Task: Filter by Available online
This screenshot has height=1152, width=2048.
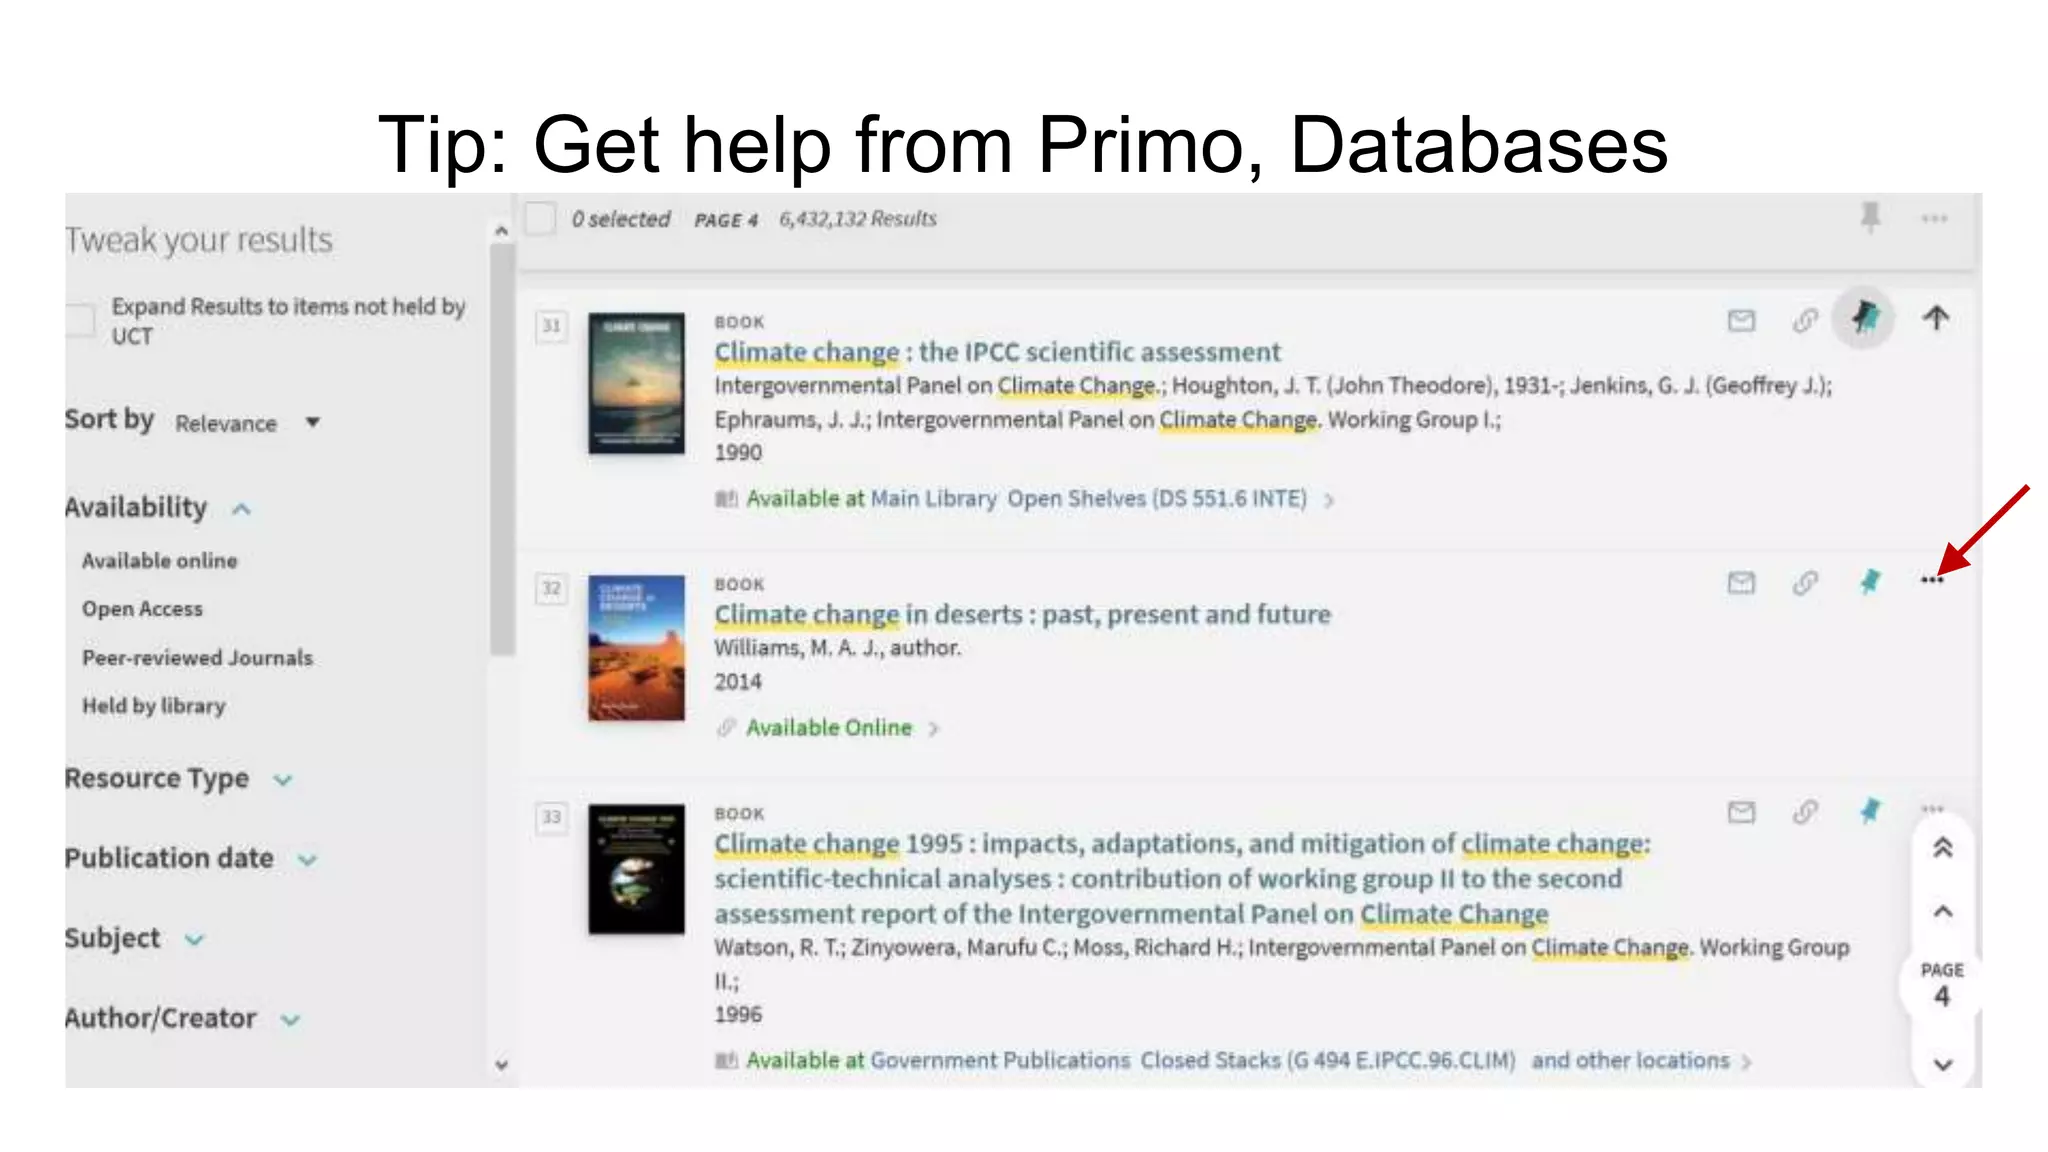Action: point(160,561)
